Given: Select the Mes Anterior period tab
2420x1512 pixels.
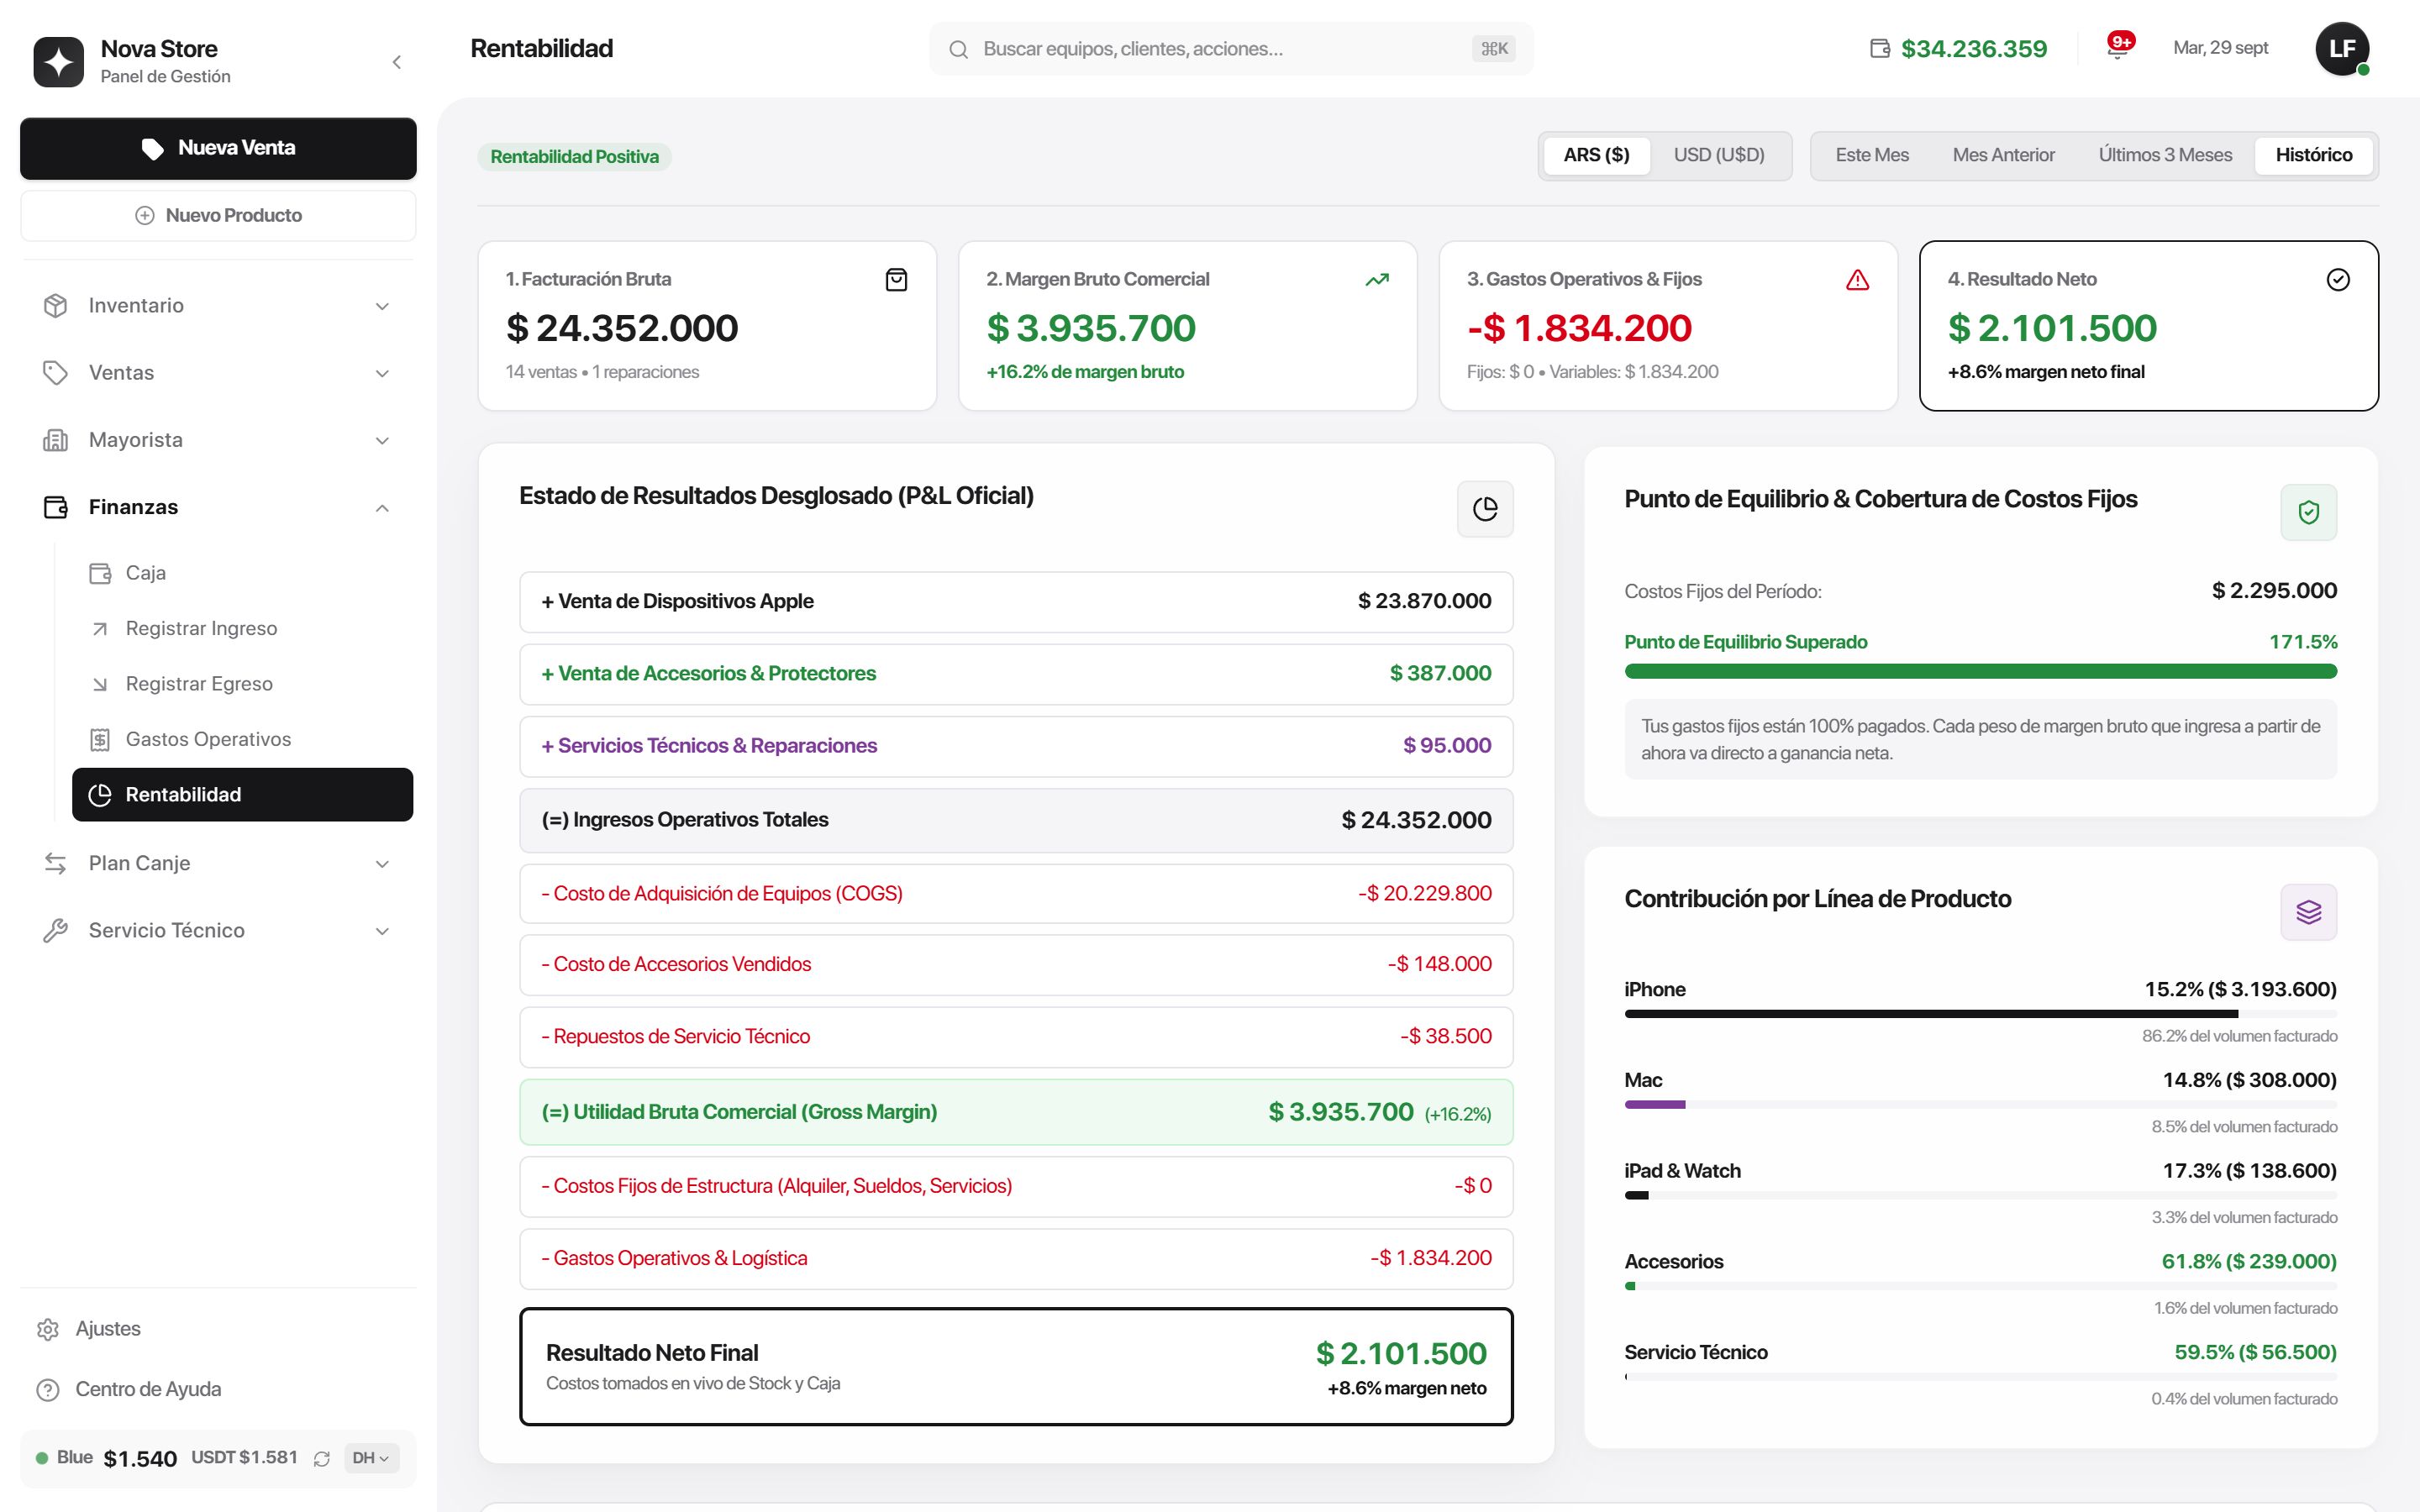Looking at the screenshot, I should click(x=2003, y=155).
